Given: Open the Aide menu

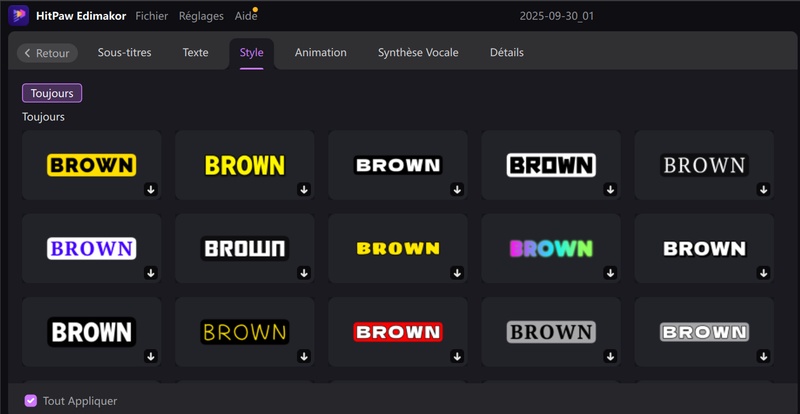Looking at the screenshot, I should [x=245, y=16].
